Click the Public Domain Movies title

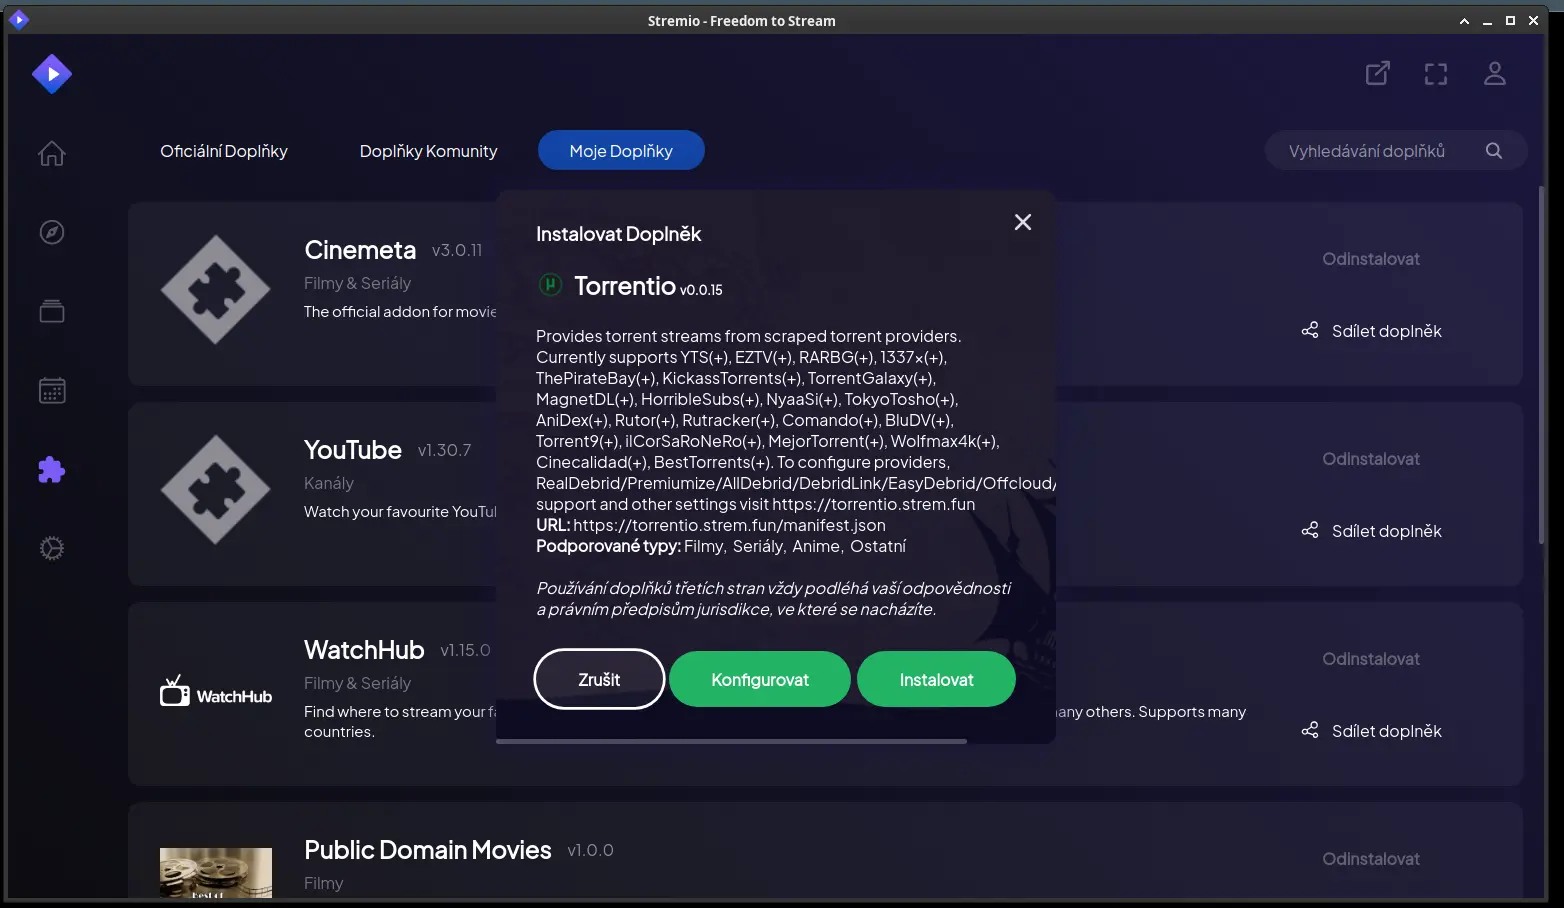(428, 850)
